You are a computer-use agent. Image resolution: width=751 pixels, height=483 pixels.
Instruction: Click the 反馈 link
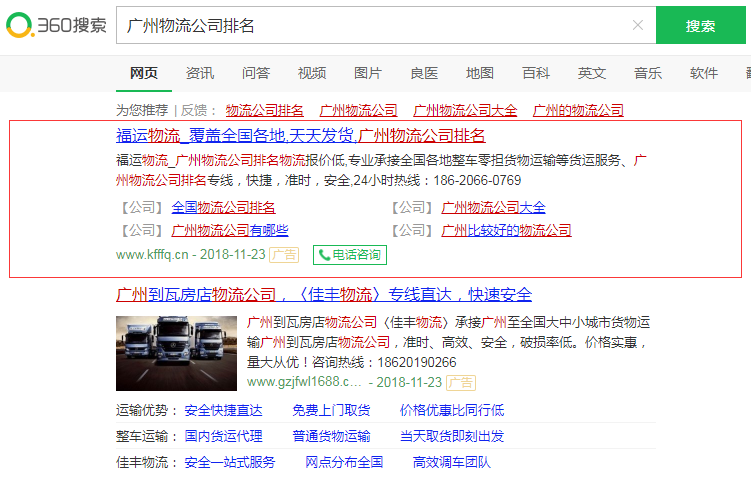[194, 111]
